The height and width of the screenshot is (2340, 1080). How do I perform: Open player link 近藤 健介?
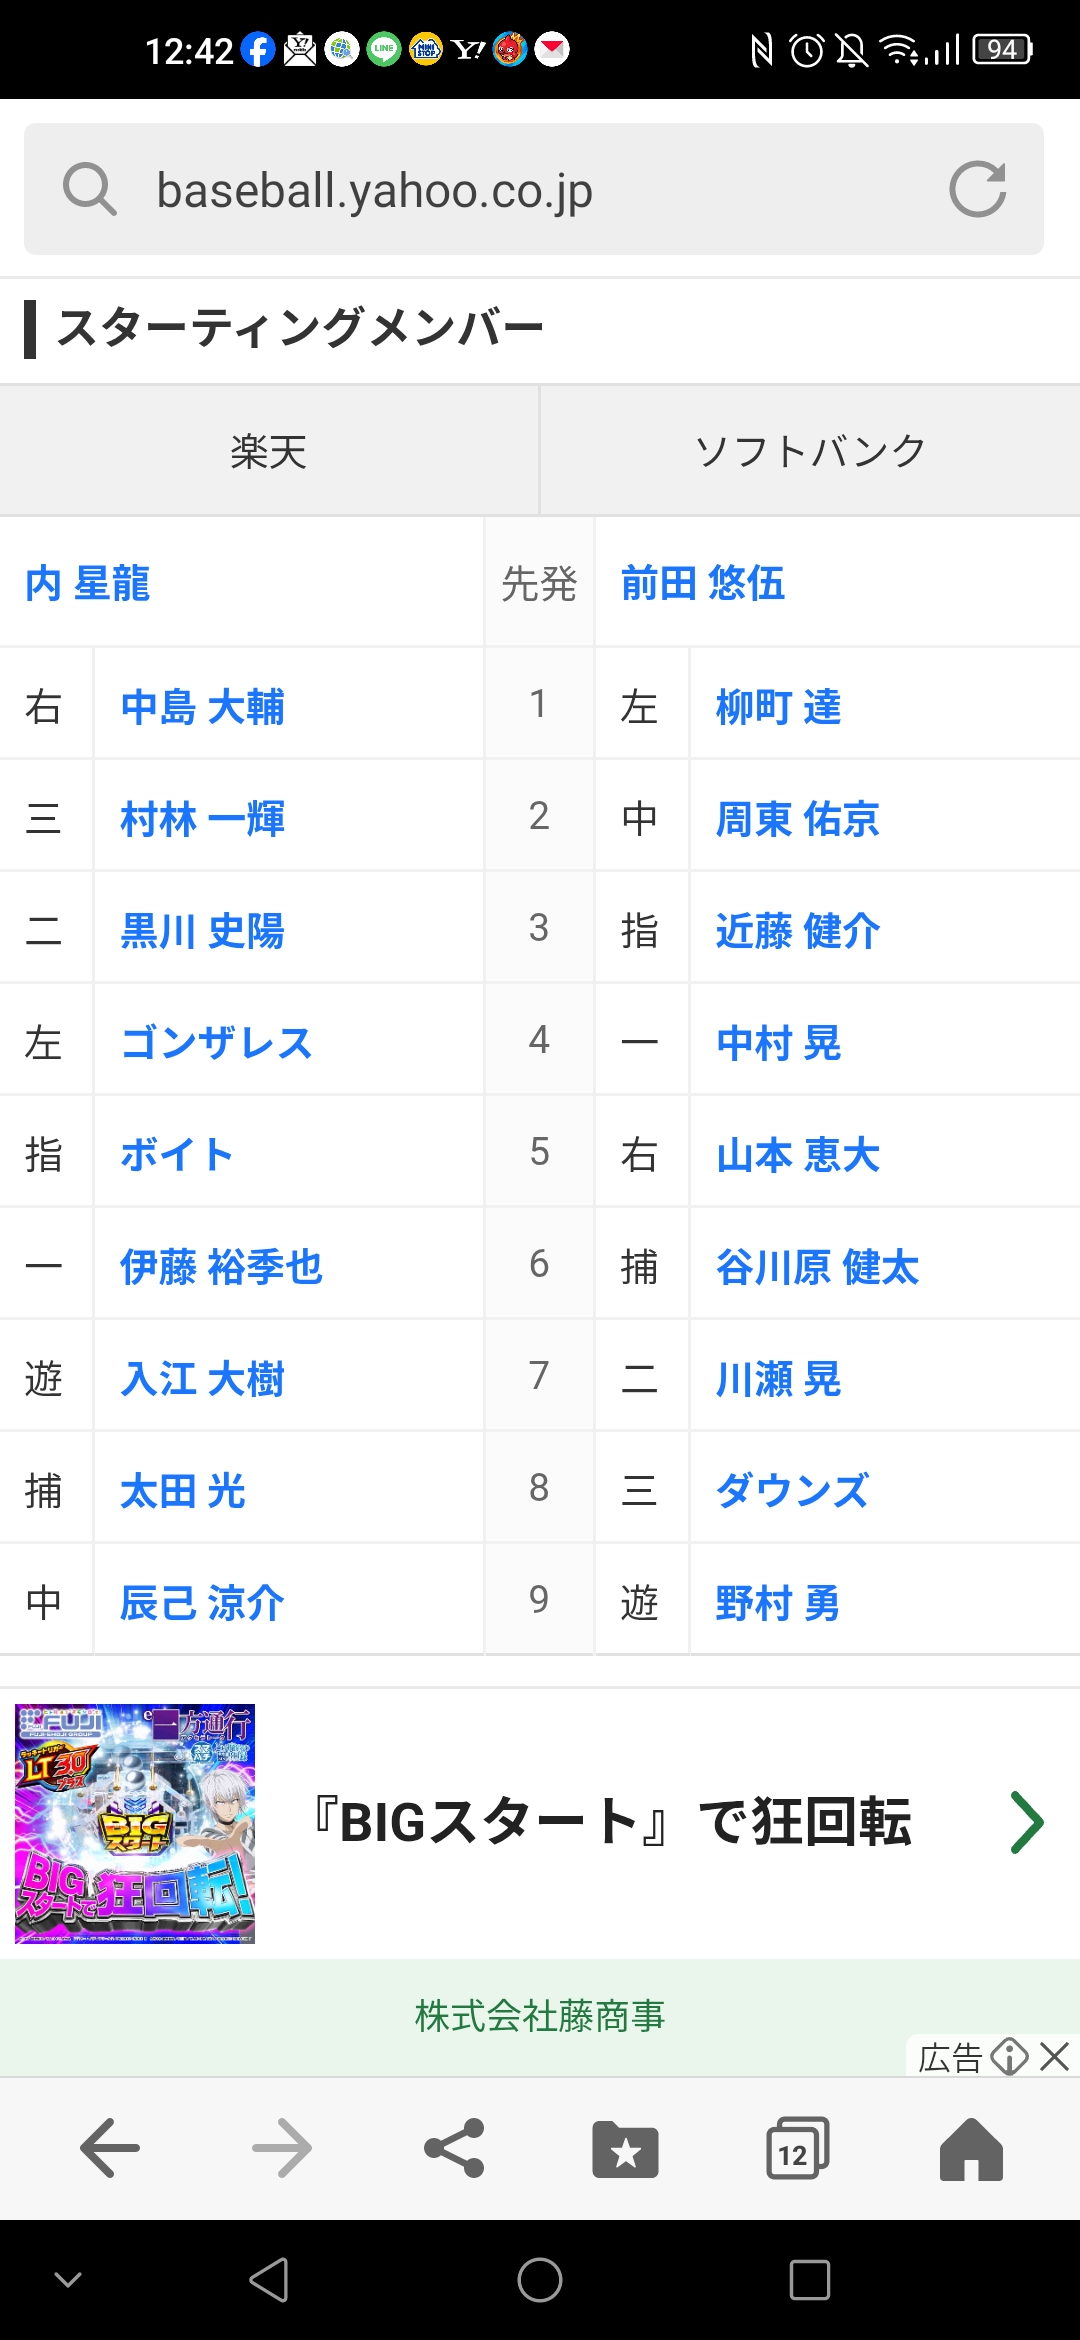(x=798, y=931)
